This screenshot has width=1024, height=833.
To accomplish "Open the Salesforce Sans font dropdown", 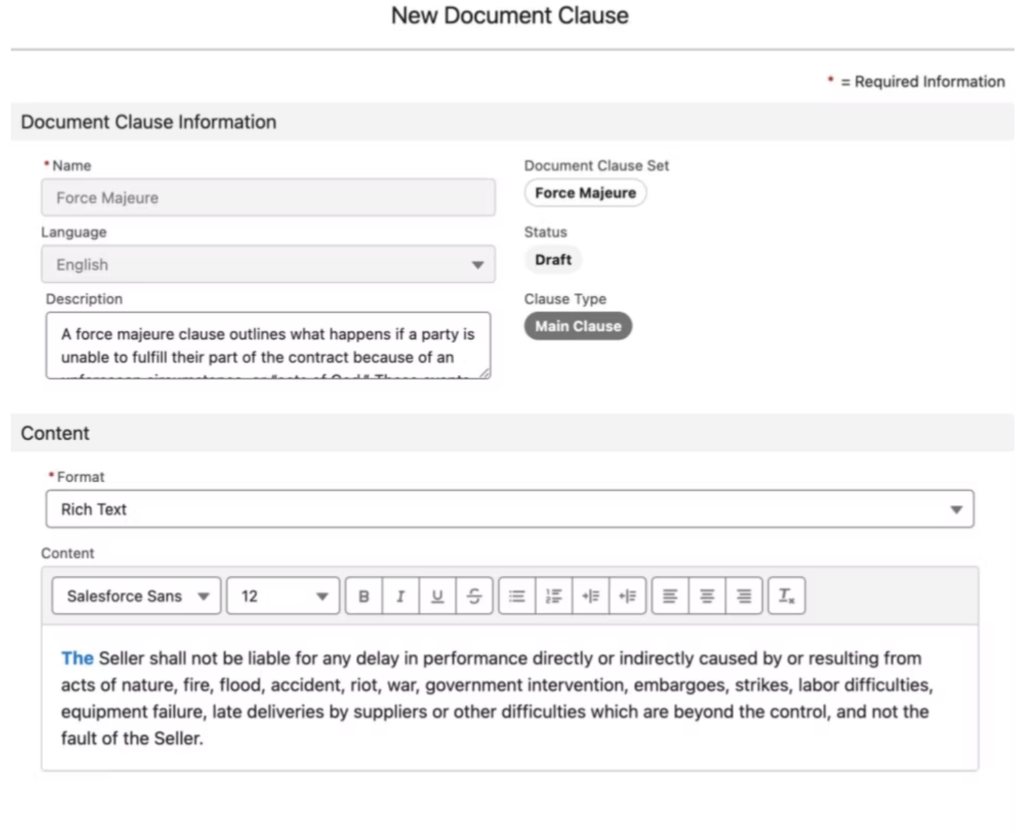I will click(x=135, y=596).
